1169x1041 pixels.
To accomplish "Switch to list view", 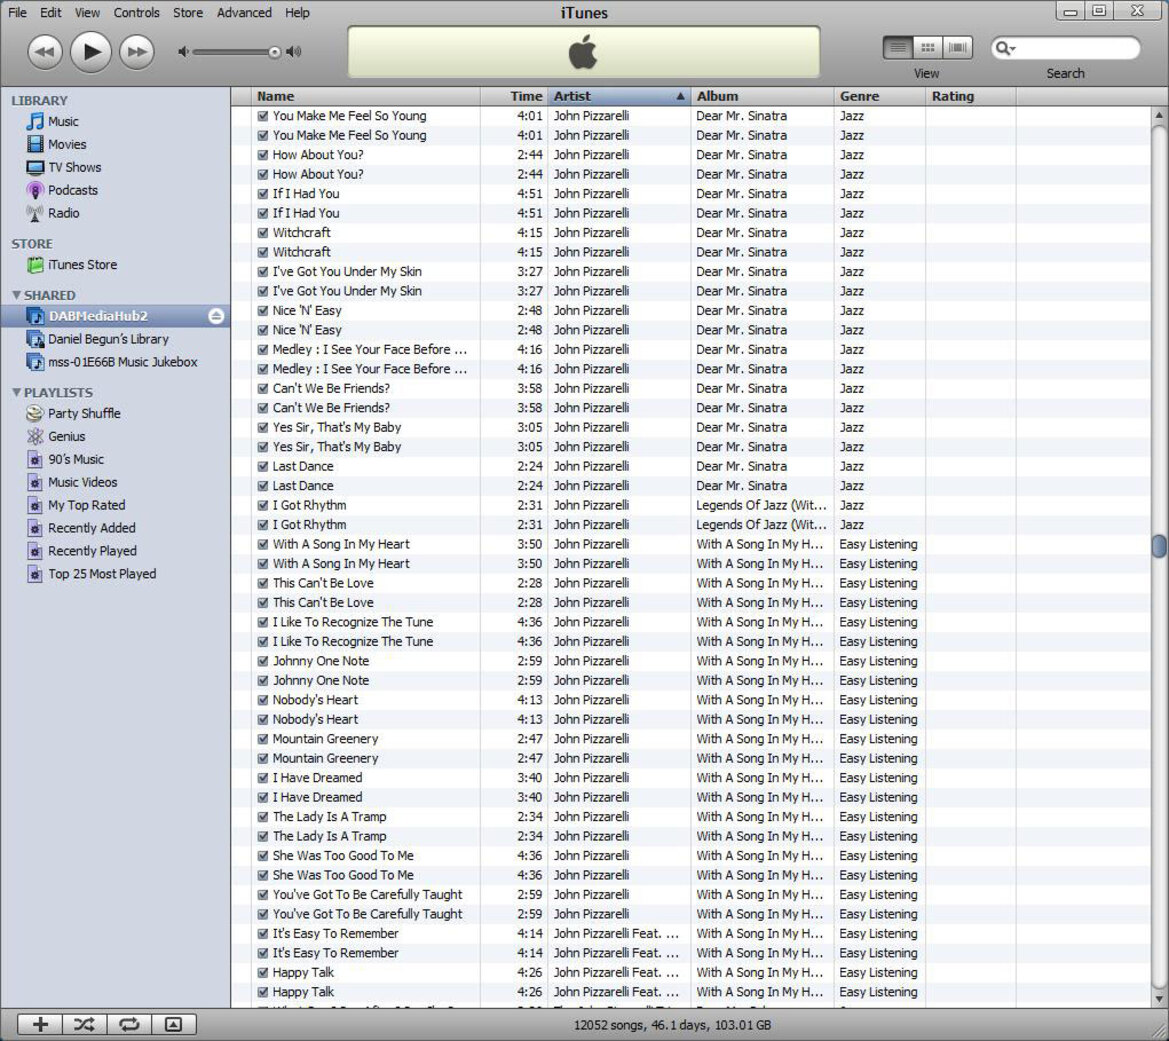I will pyautogui.click(x=898, y=48).
